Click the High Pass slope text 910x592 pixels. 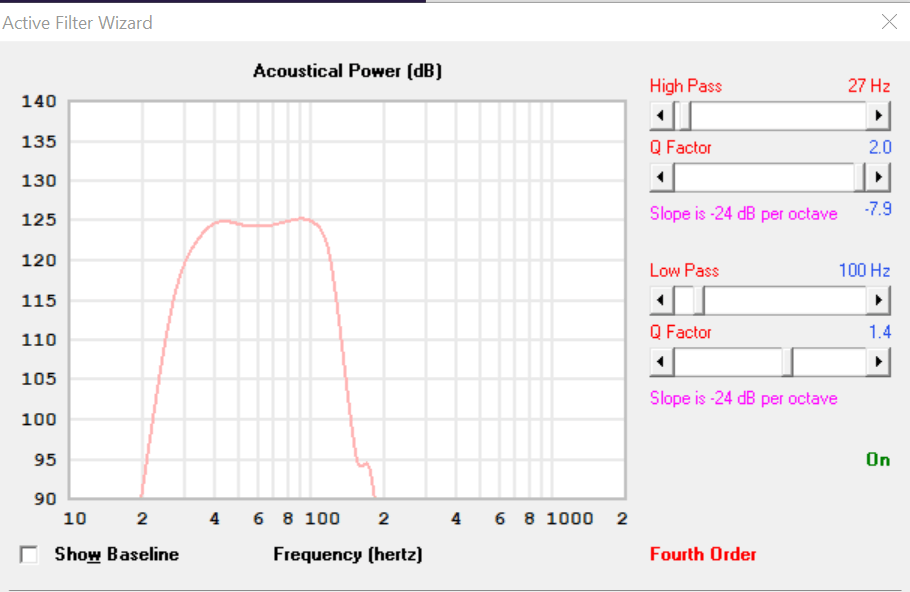743,214
